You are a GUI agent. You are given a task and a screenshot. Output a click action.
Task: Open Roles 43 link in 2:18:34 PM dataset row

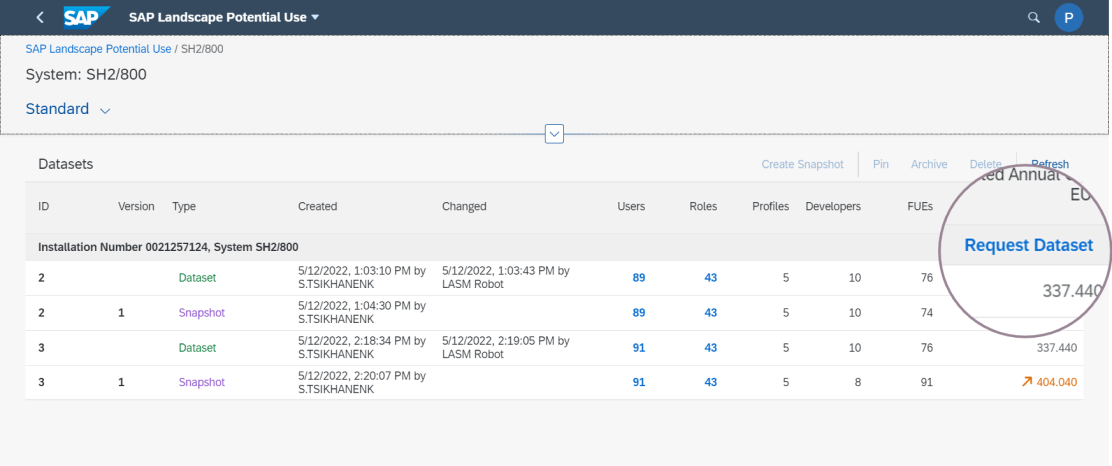tap(711, 348)
